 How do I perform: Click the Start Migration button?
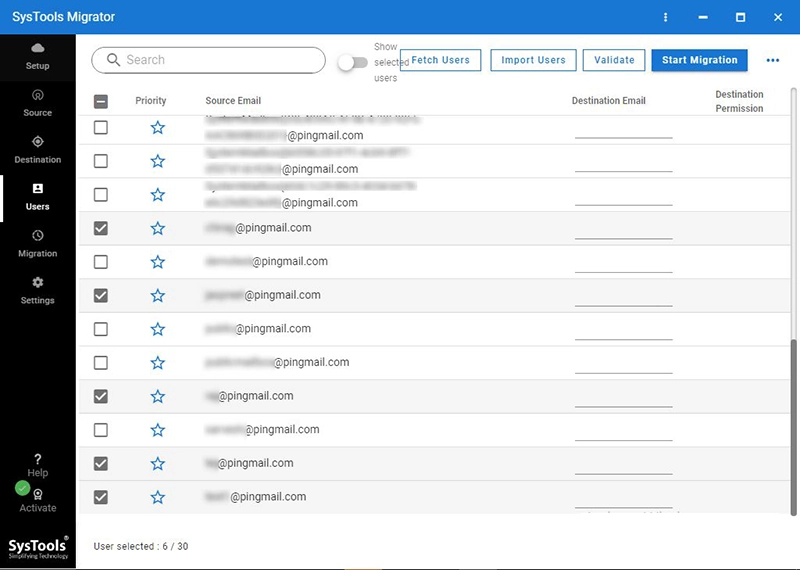click(x=699, y=60)
